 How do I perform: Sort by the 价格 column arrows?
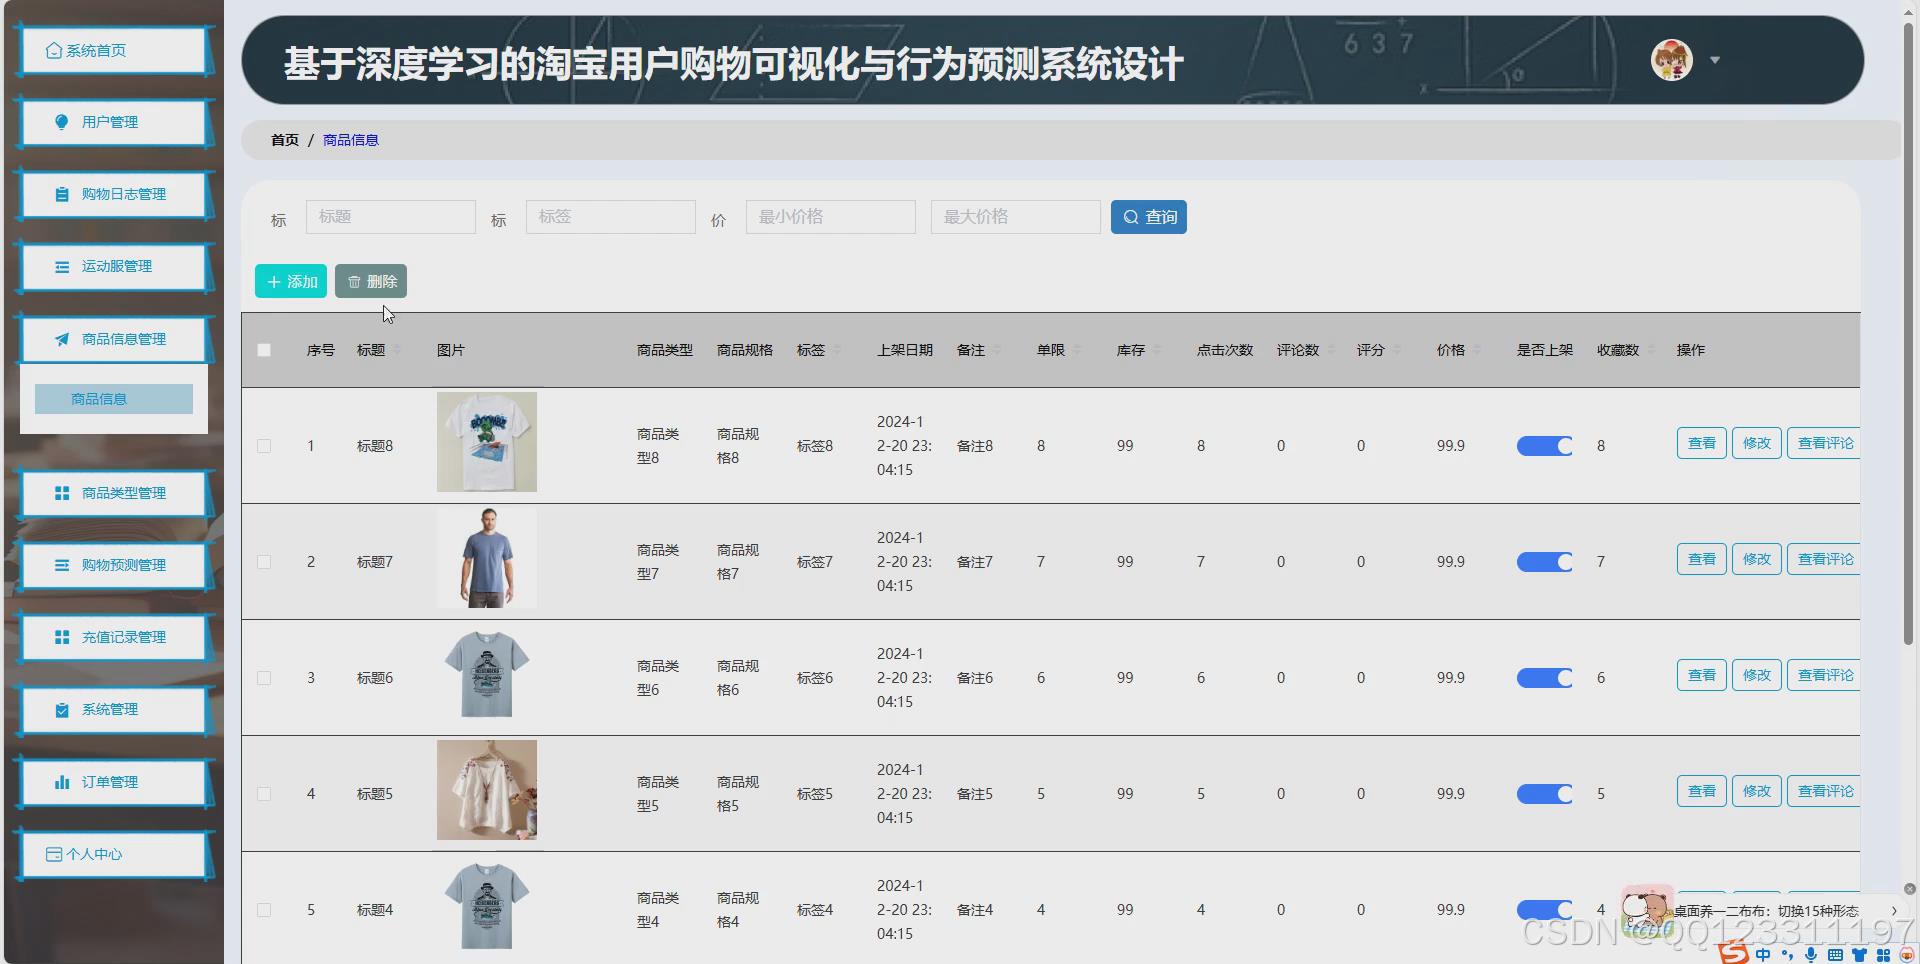click(x=1478, y=350)
